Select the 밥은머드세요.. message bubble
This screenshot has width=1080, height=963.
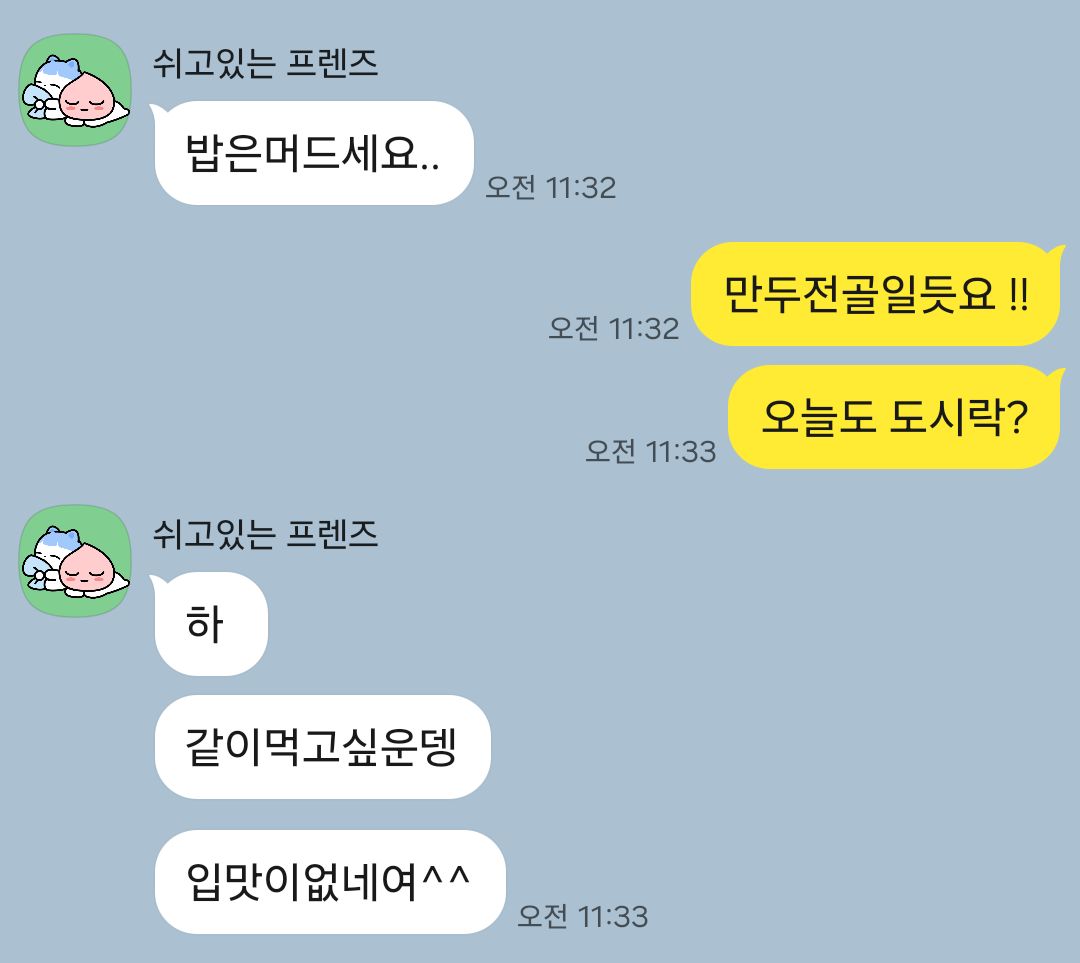(313, 153)
